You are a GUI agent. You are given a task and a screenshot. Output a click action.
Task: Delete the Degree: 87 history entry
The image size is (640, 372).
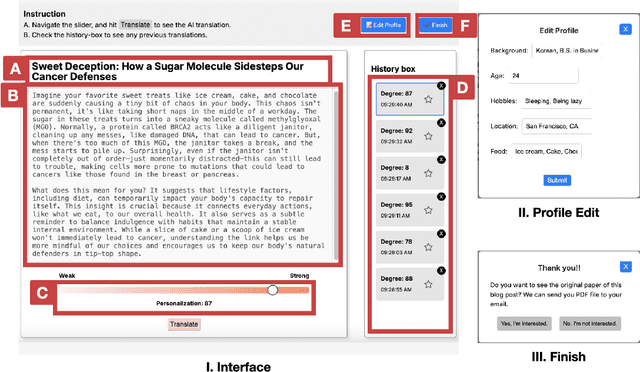point(441,86)
